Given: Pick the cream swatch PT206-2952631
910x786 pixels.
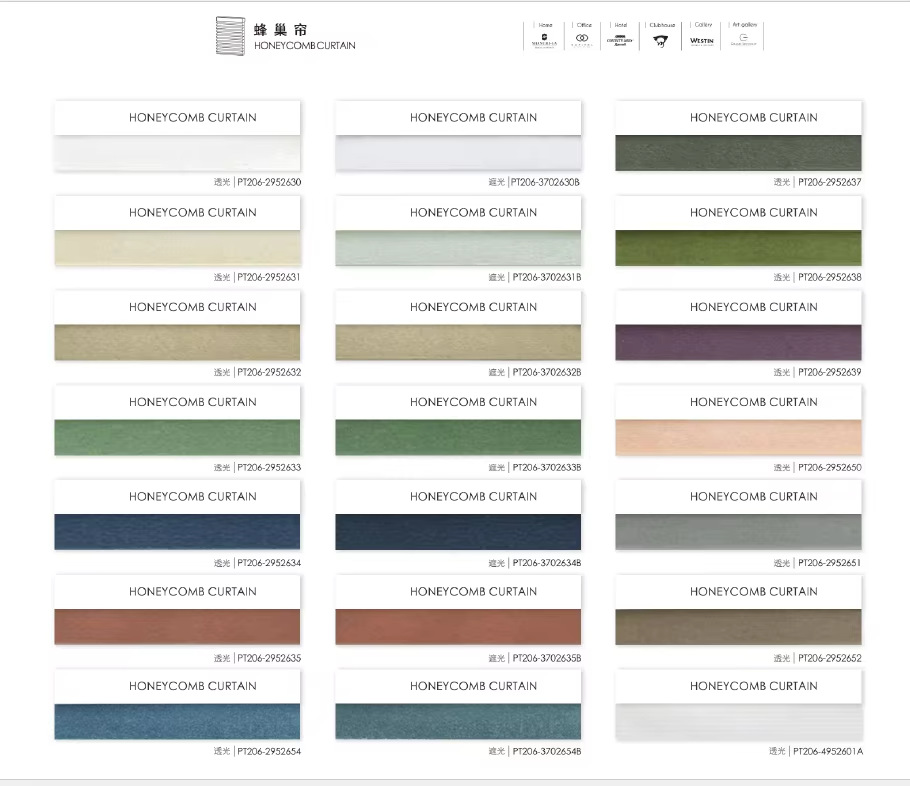Looking at the screenshot, I should [177, 247].
